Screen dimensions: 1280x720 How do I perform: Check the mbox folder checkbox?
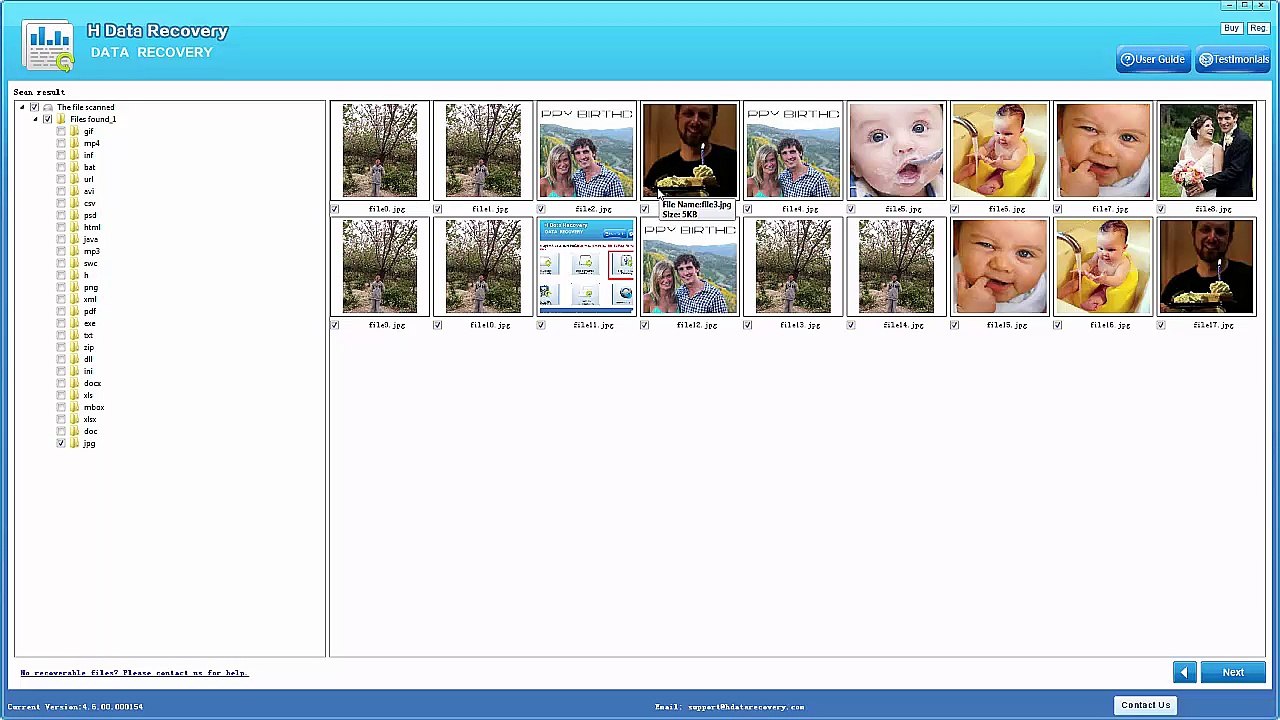point(61,407)
